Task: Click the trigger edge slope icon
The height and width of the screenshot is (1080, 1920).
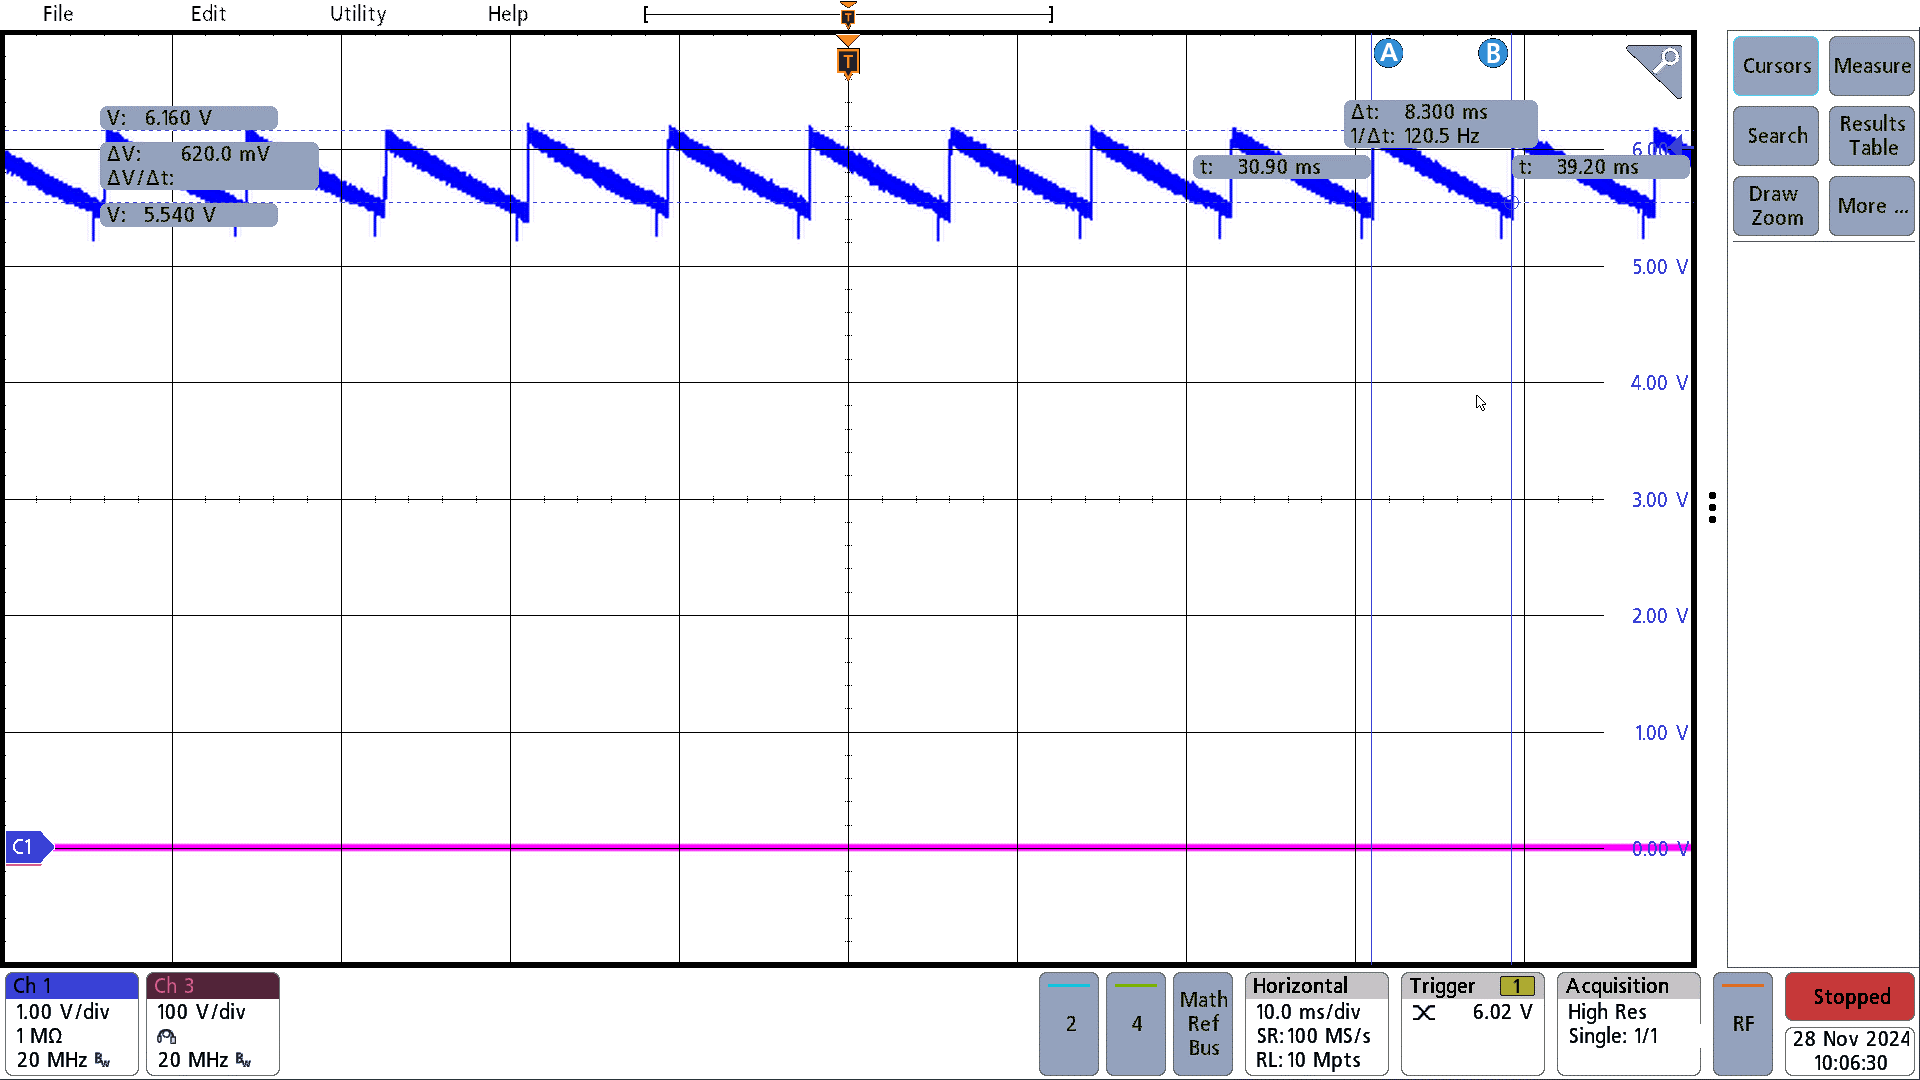Action: [1424, 1013]
